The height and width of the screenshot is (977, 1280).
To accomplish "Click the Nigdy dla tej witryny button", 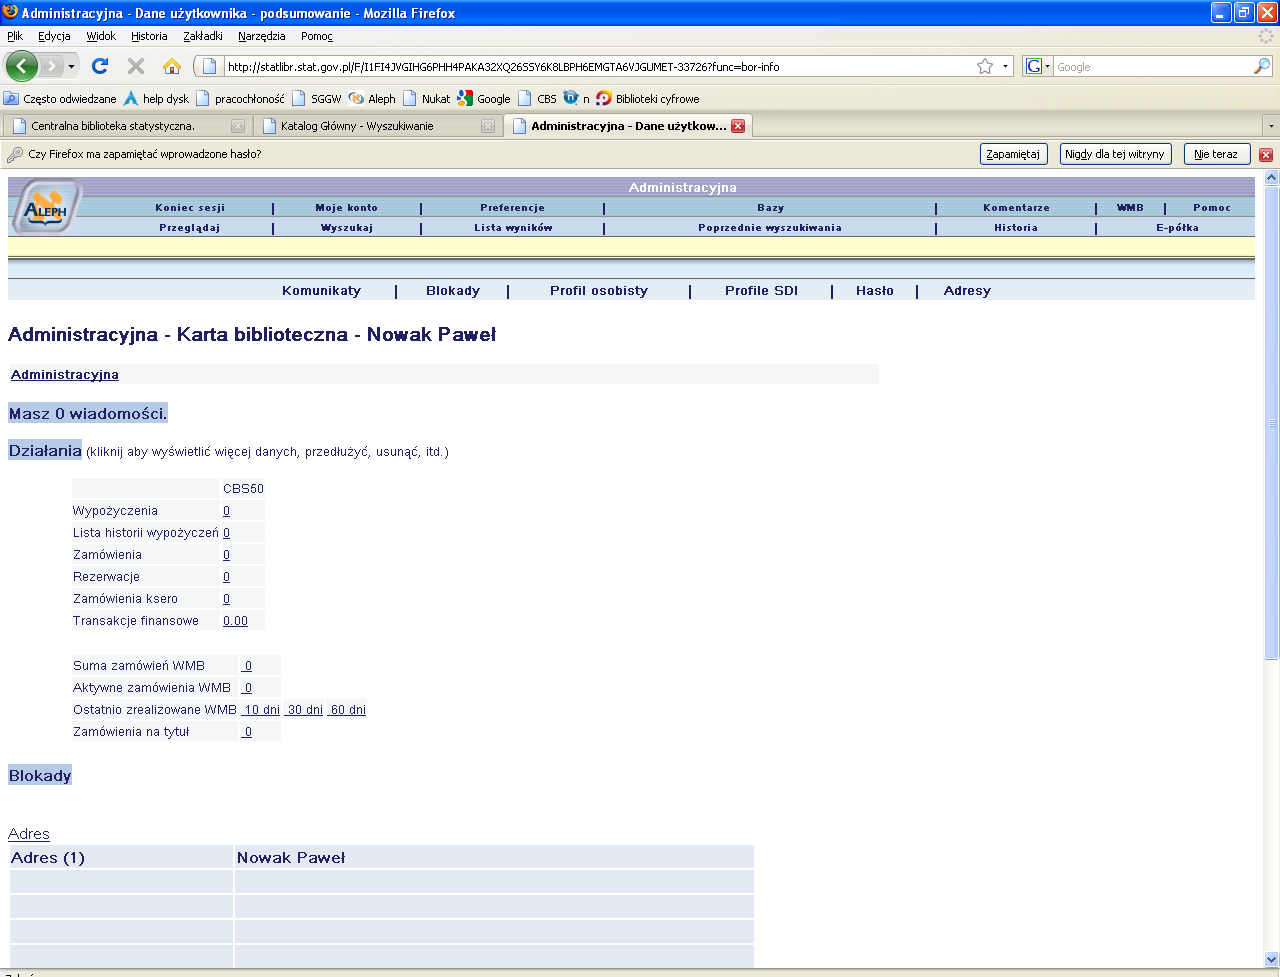I will [x=1115, y=154].
